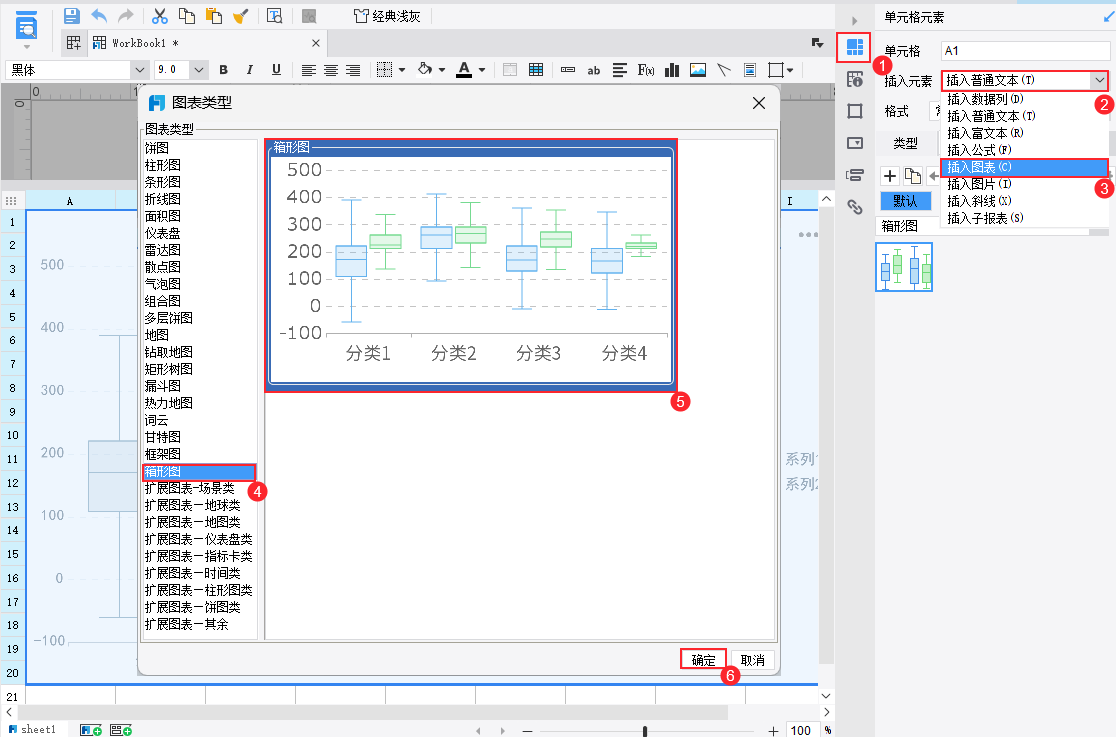The width and height of the screenshot is (1116, 737).
Task: Align text center
Action: tap(331, 70)
